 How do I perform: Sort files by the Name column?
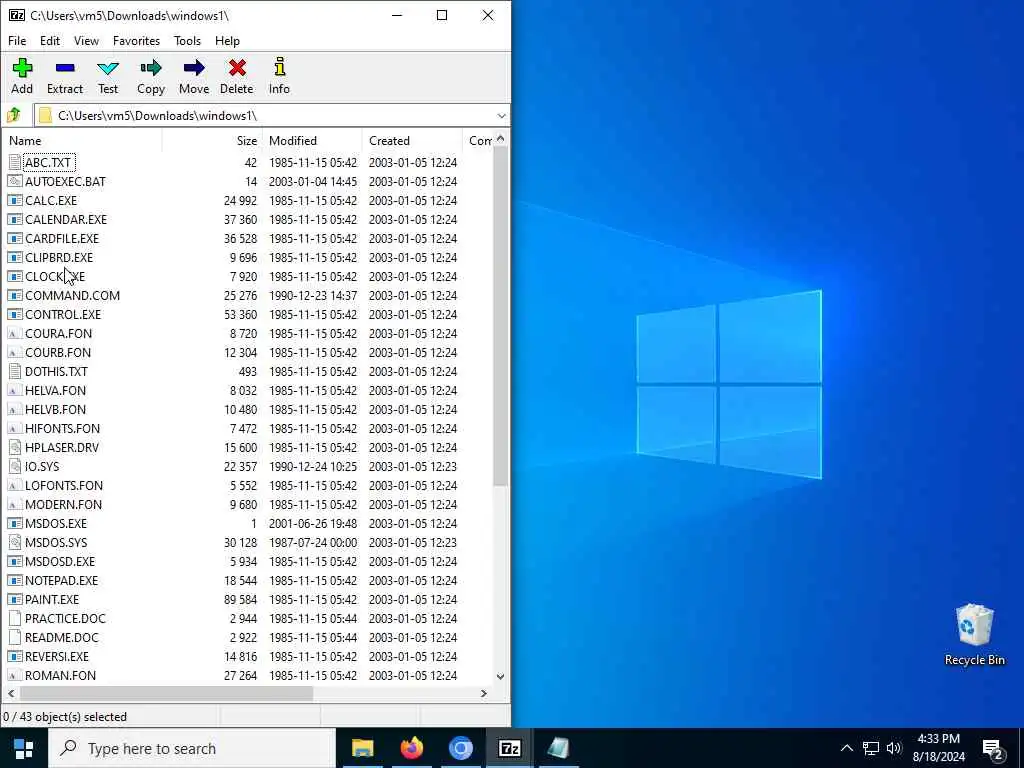(82, 140)
